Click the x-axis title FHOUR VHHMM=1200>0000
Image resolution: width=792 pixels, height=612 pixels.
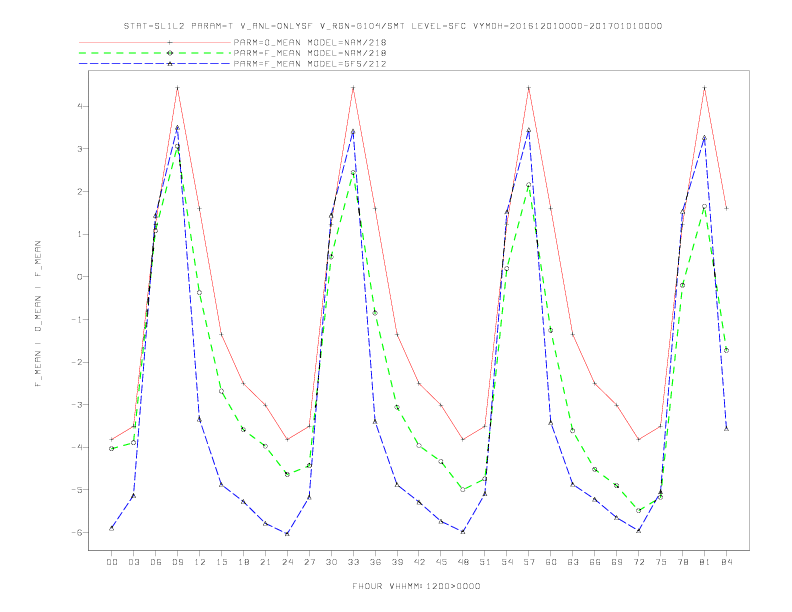(x=416, y=586)
